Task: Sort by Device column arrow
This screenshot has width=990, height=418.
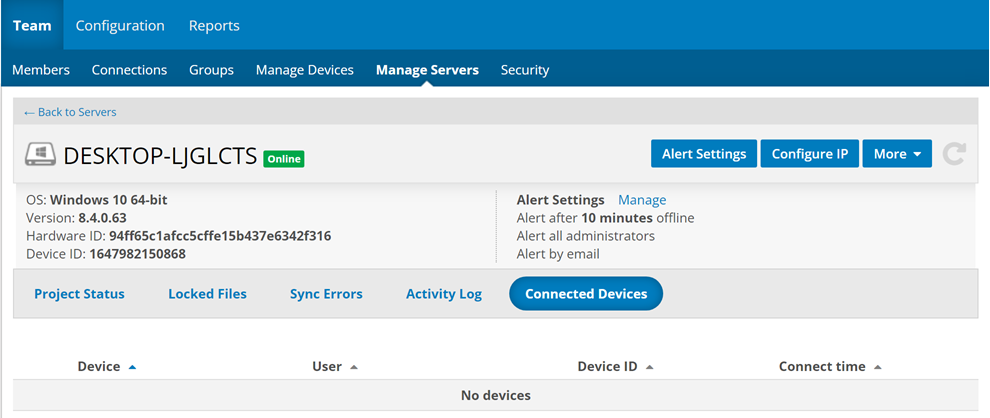Action: pos(132,367)
